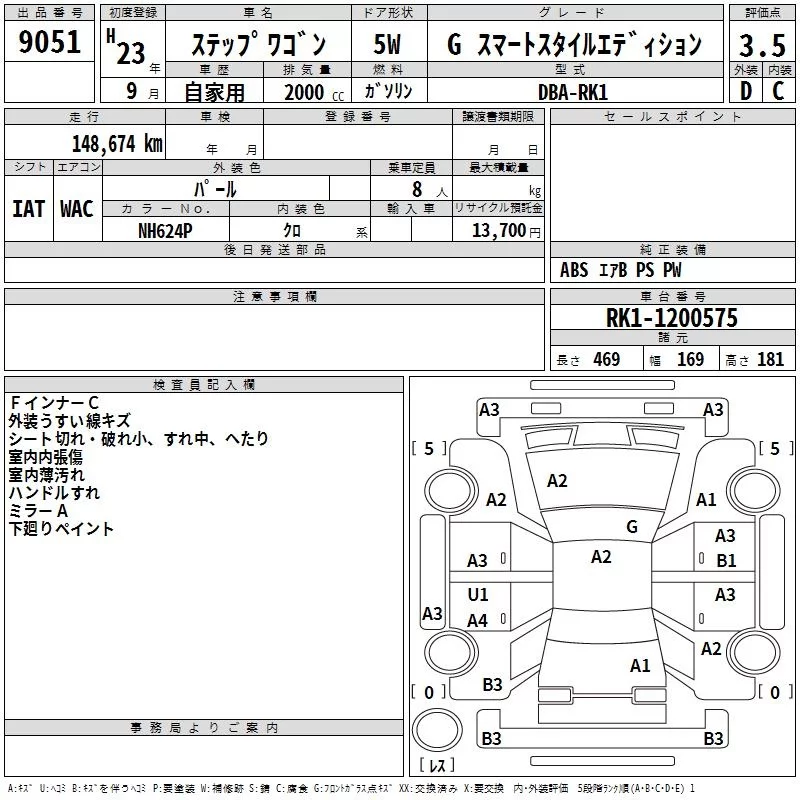Select the width value 169
Image resolution: width=800 pixels, height=800 pixels.
[x=690, y=360]
